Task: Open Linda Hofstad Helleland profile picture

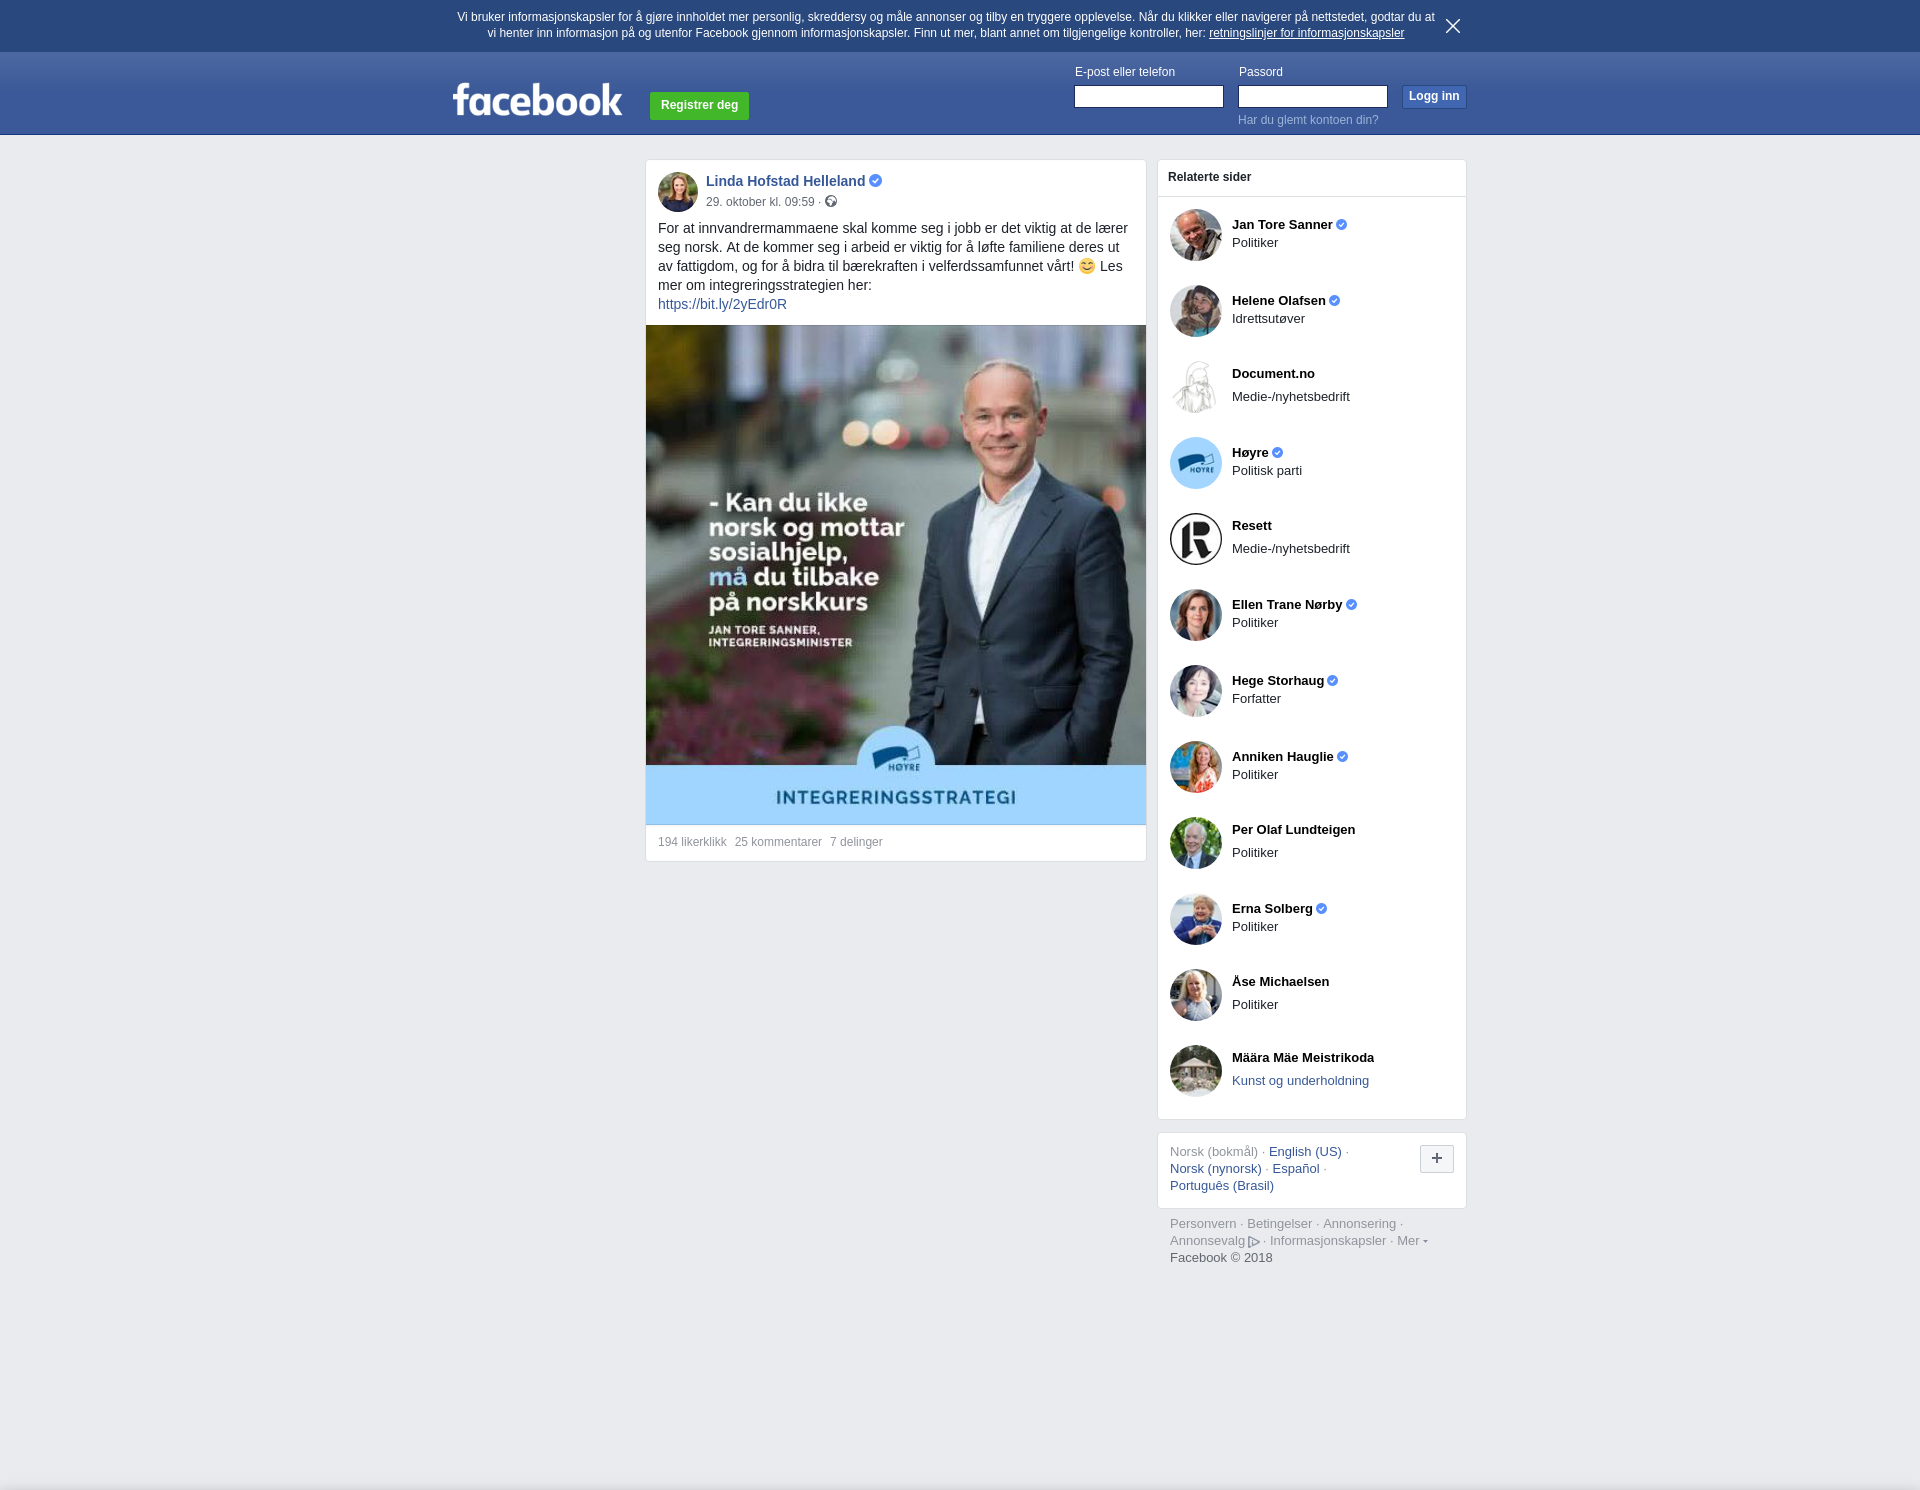Action: point(678,192)
